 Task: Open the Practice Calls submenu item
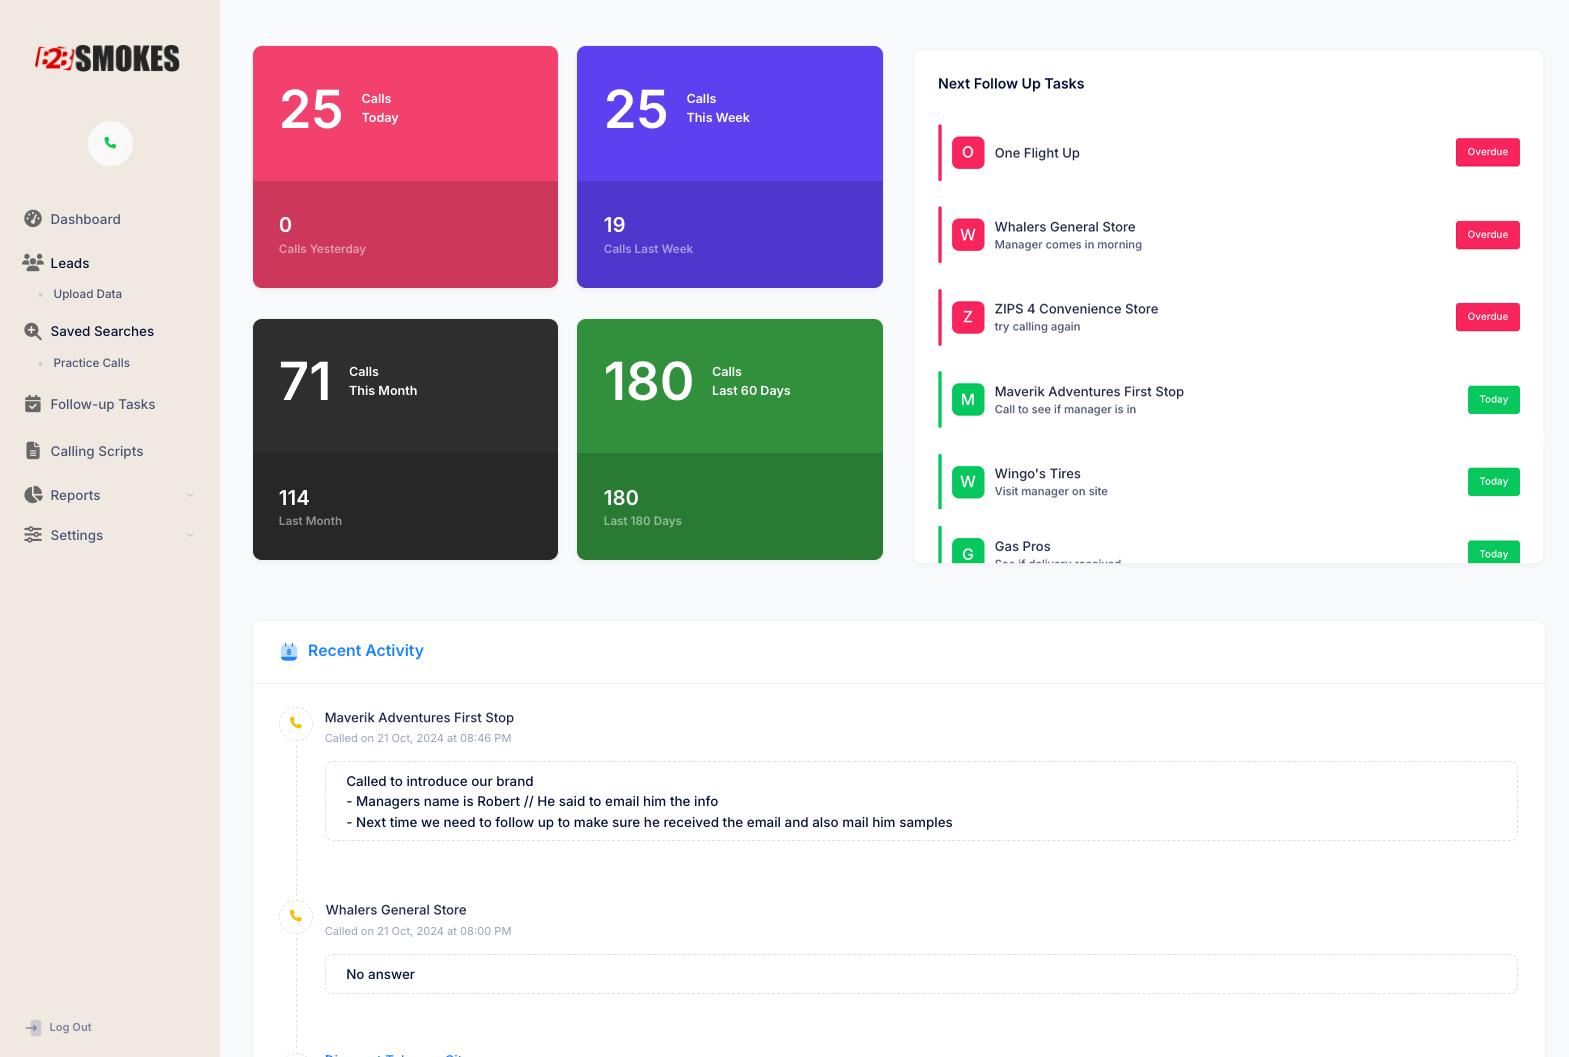[x=92, y=363]
